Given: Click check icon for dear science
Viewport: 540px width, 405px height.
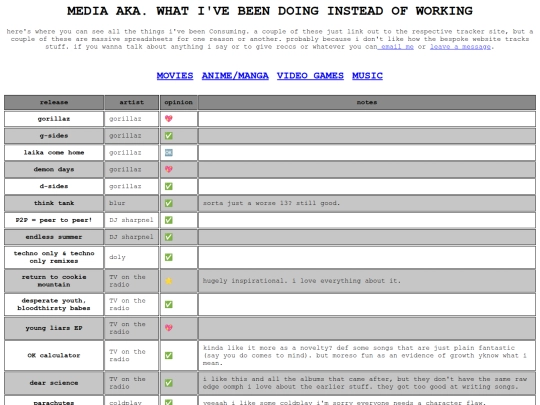Looking at the screenshot, I should click(168, 383).
